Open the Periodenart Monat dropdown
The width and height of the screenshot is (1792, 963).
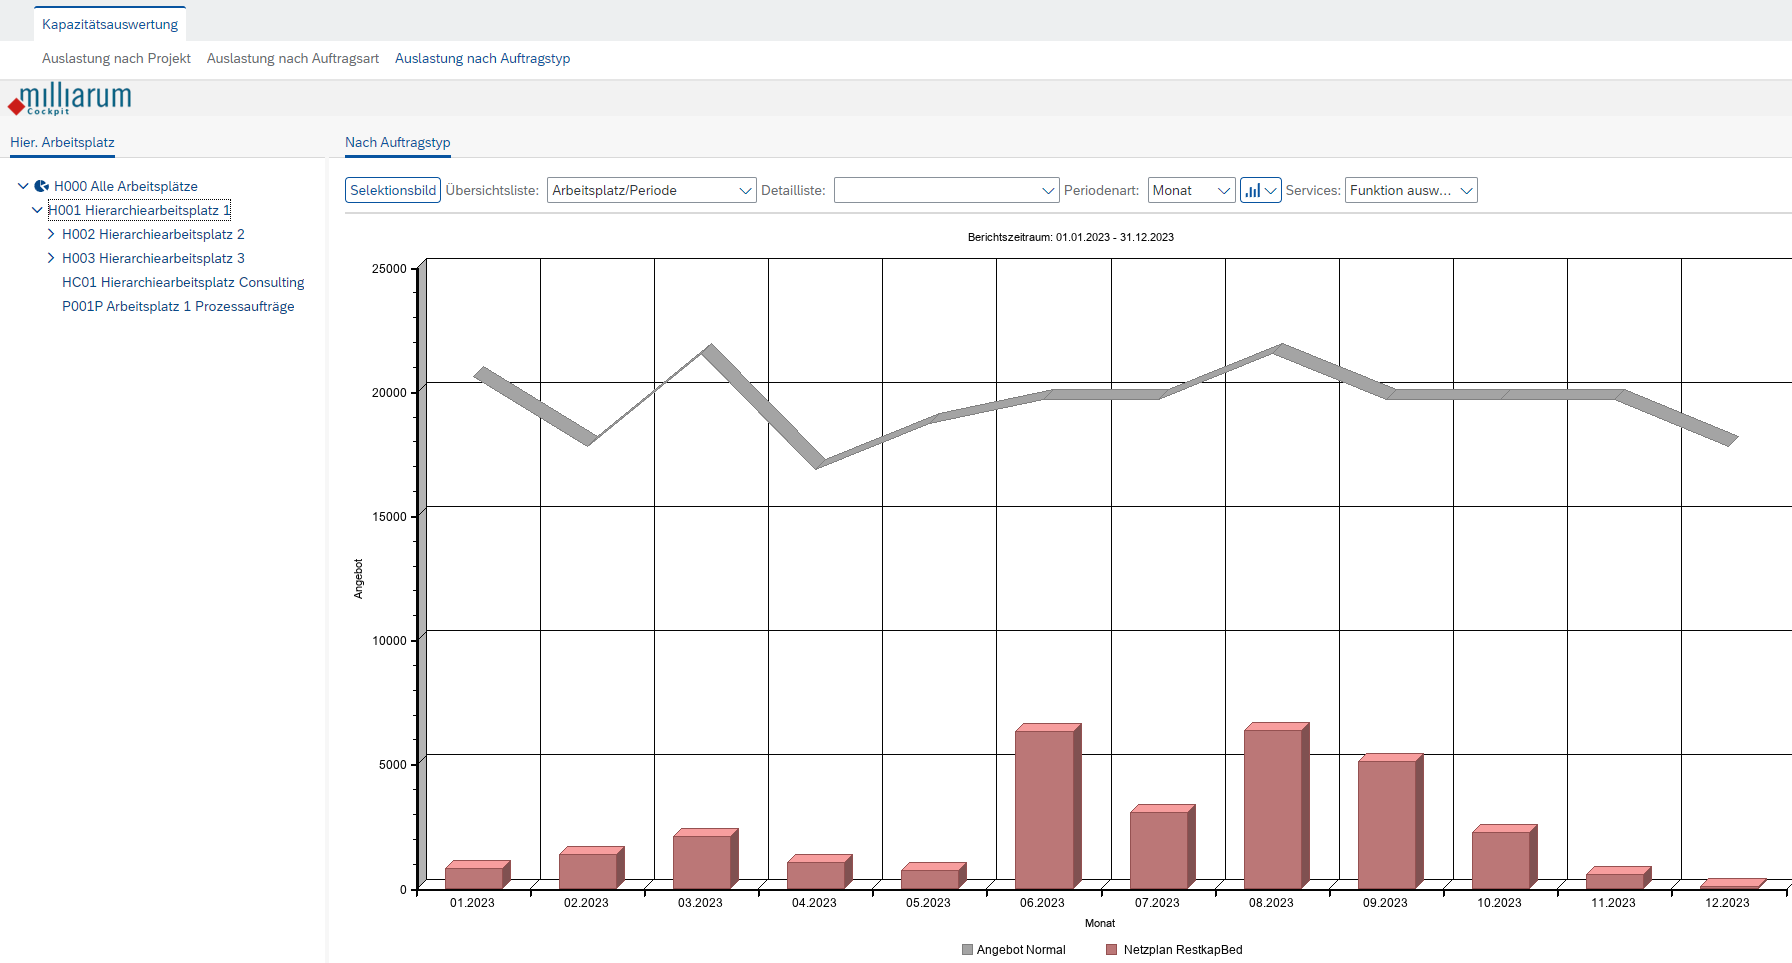tap(1192, 190)
